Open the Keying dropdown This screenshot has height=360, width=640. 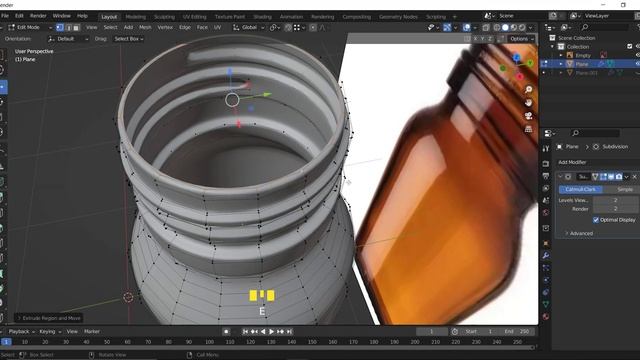pyautogui.click(x=50, y=331)
